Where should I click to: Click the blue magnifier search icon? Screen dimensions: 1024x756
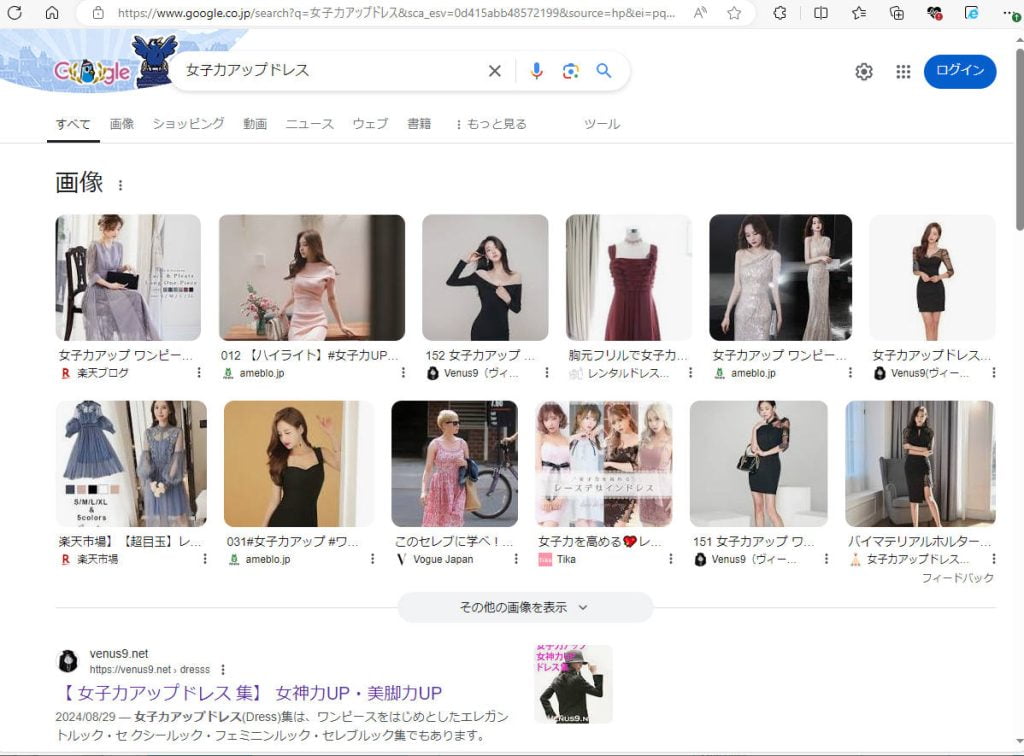pyautogui.click(x=604, y=71)
